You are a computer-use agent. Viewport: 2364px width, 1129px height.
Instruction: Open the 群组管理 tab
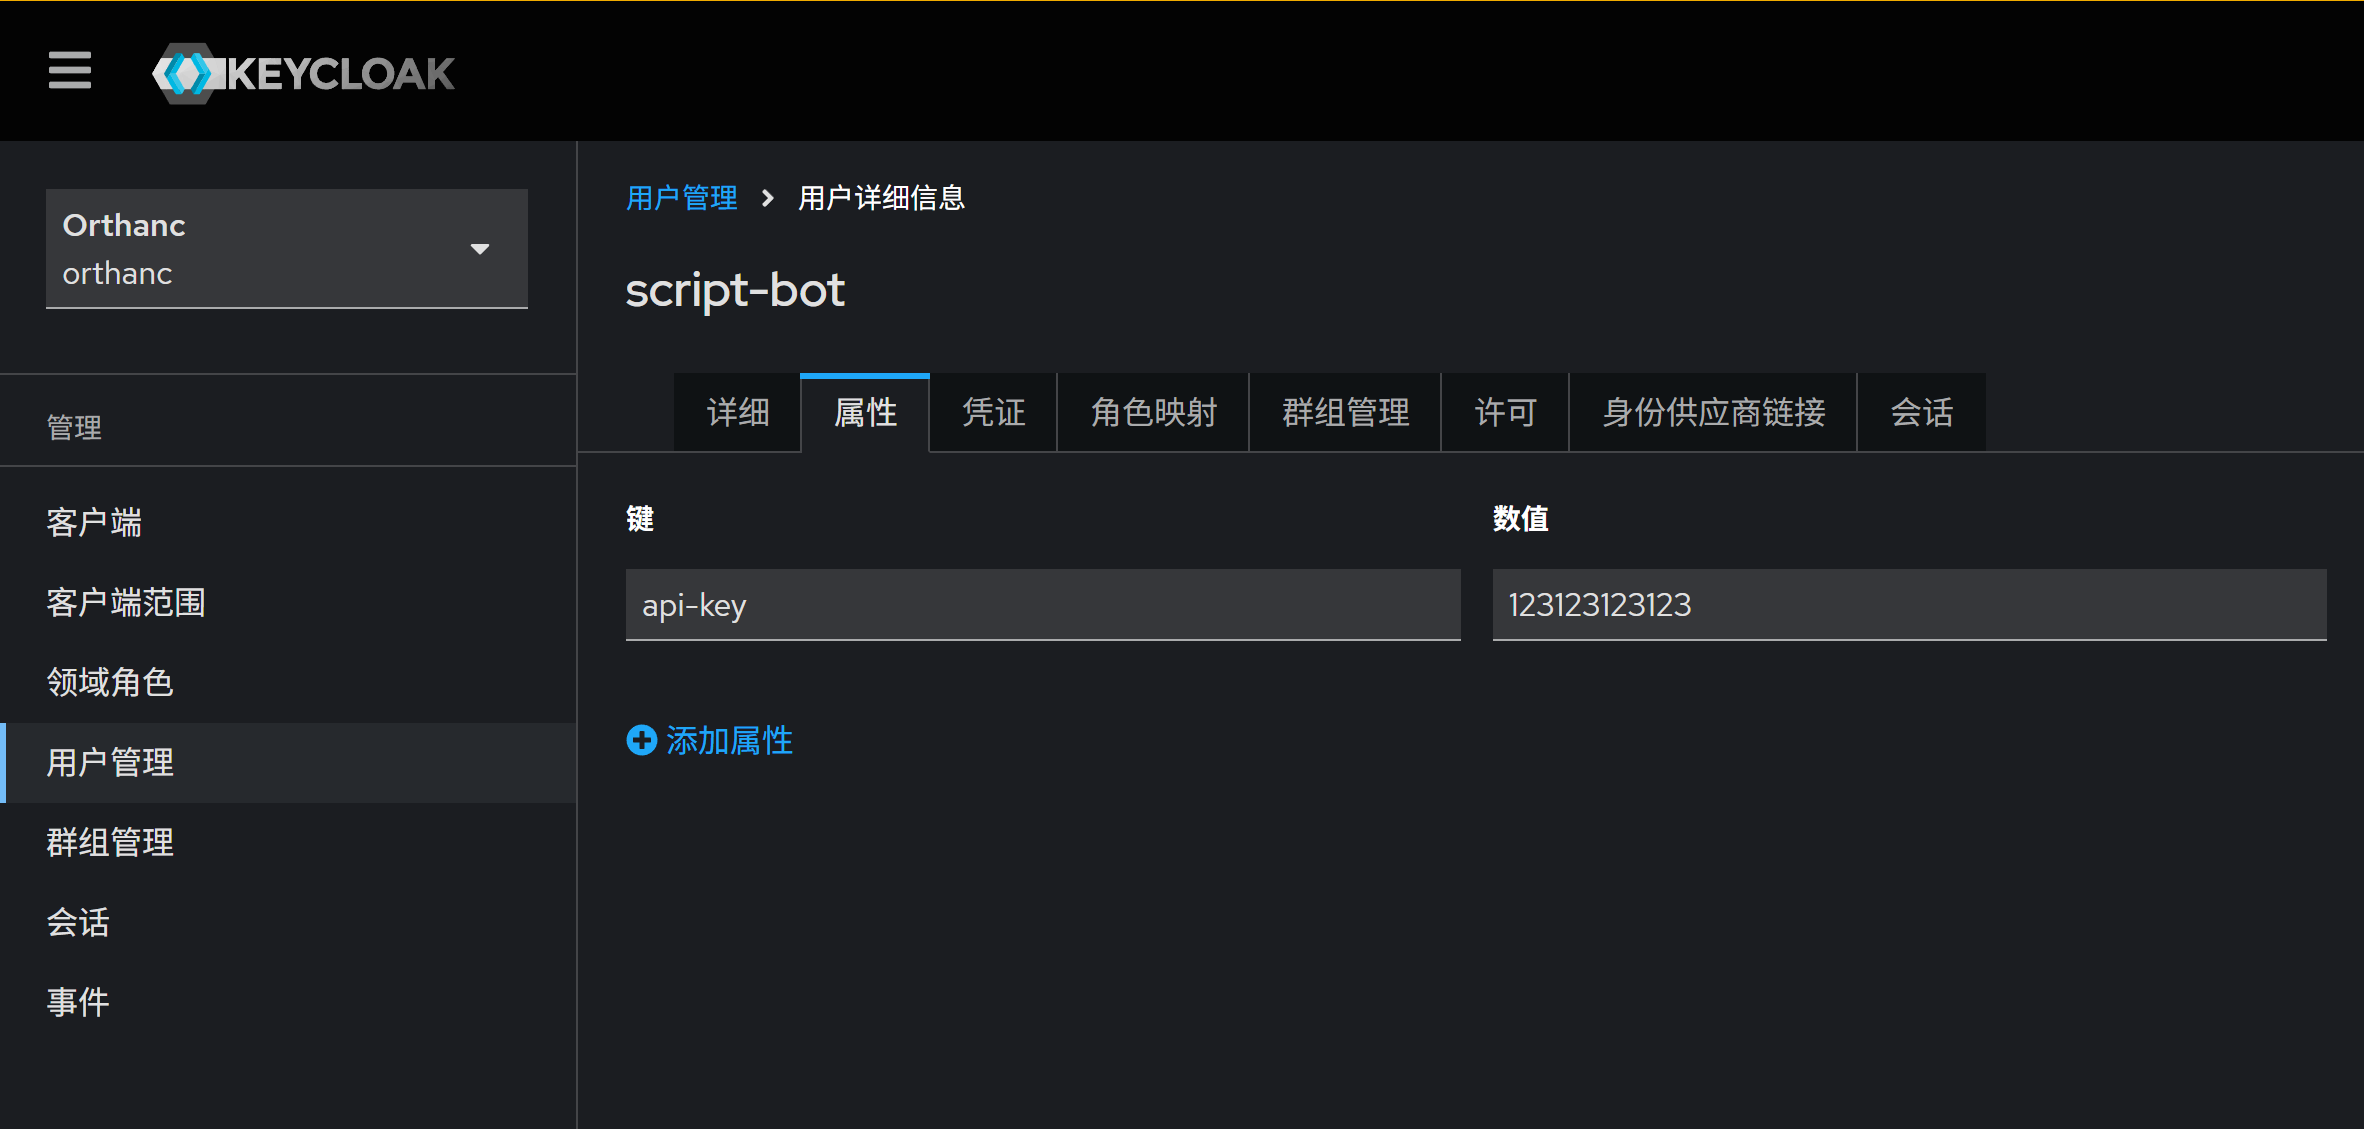[x=1345, y=412]
